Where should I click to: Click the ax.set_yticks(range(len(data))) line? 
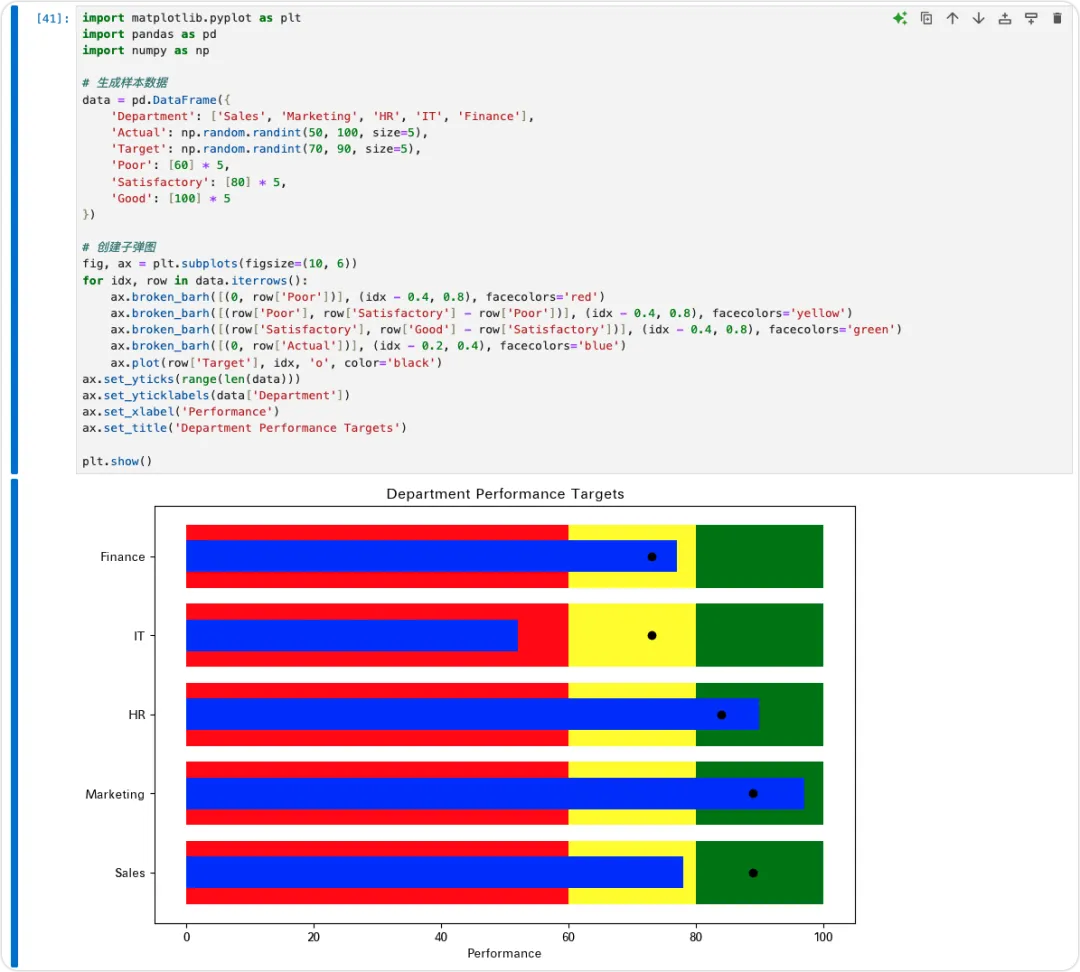click(191, 380)
